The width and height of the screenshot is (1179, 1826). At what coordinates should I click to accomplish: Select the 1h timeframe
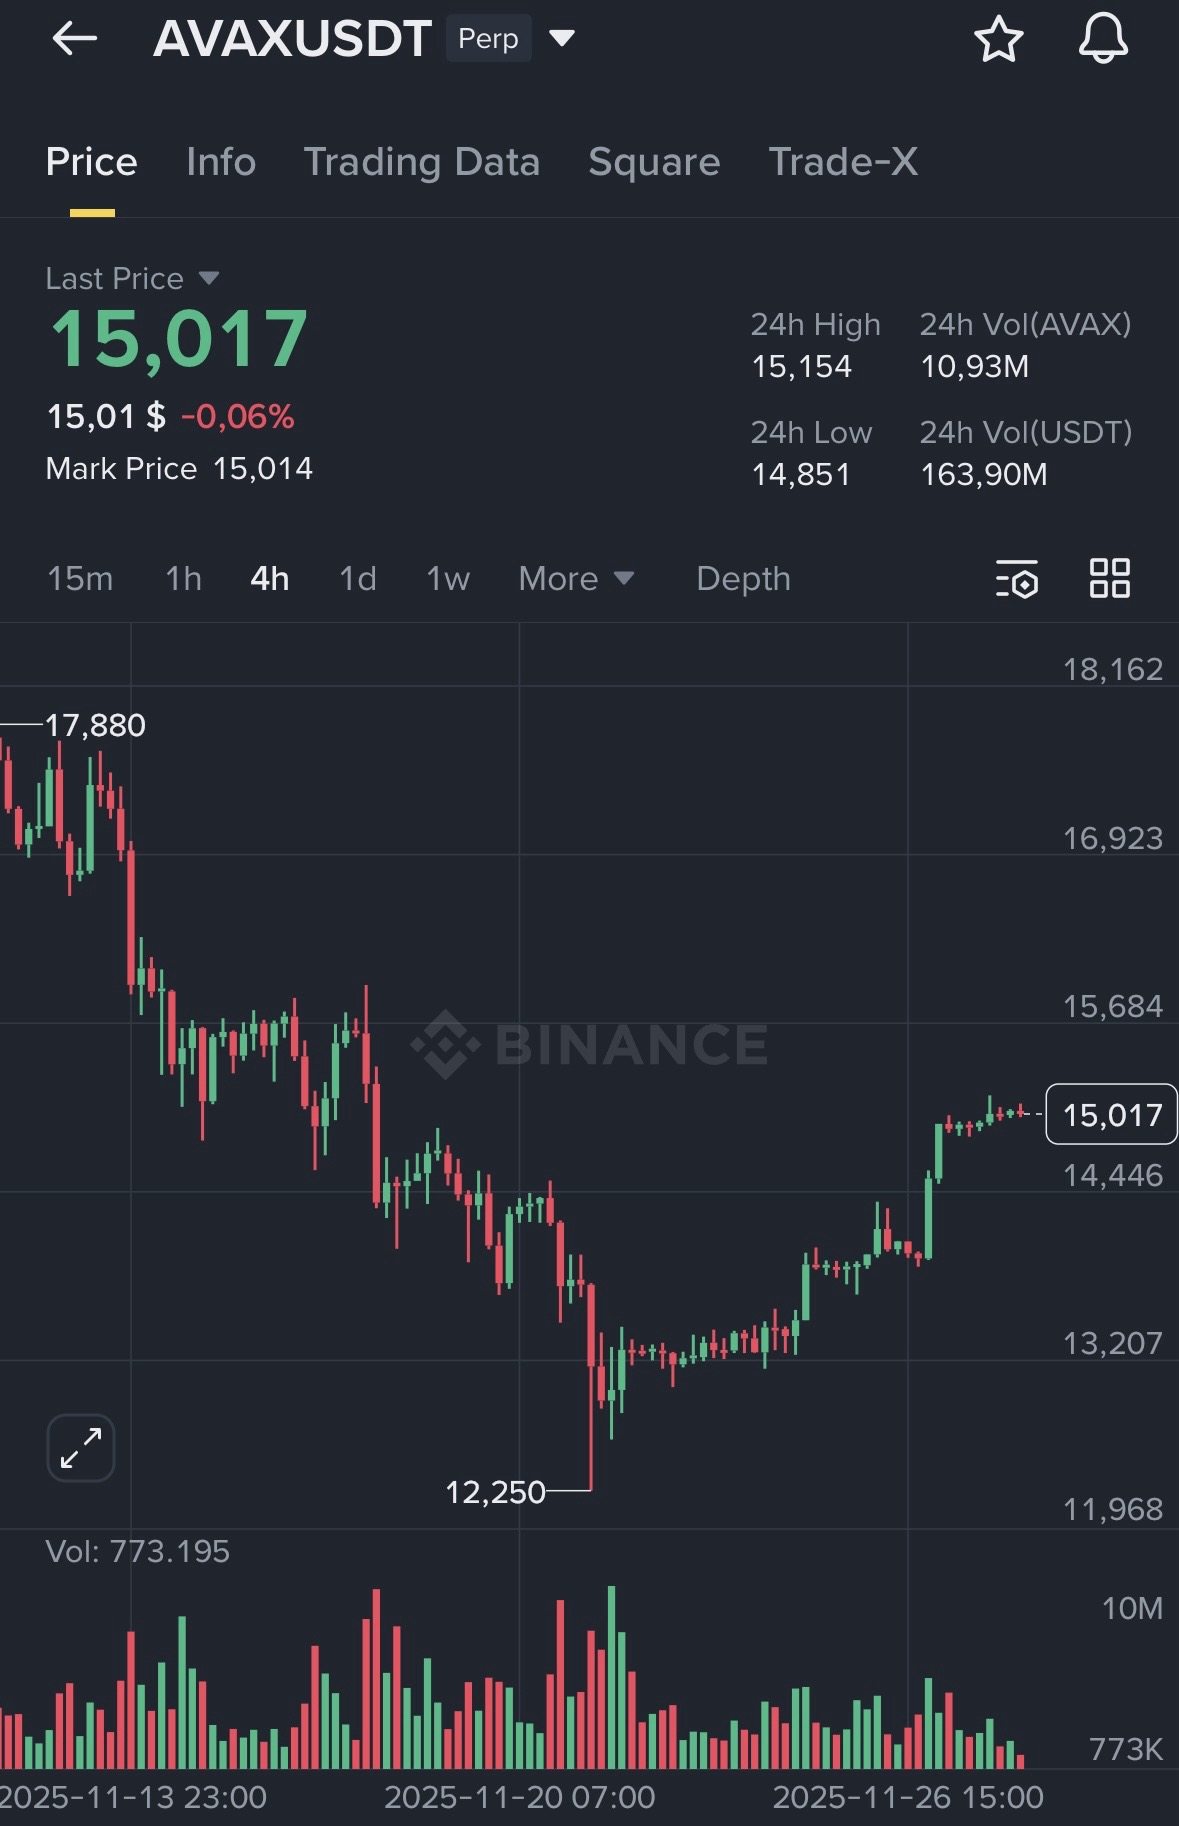coord(183,578)
